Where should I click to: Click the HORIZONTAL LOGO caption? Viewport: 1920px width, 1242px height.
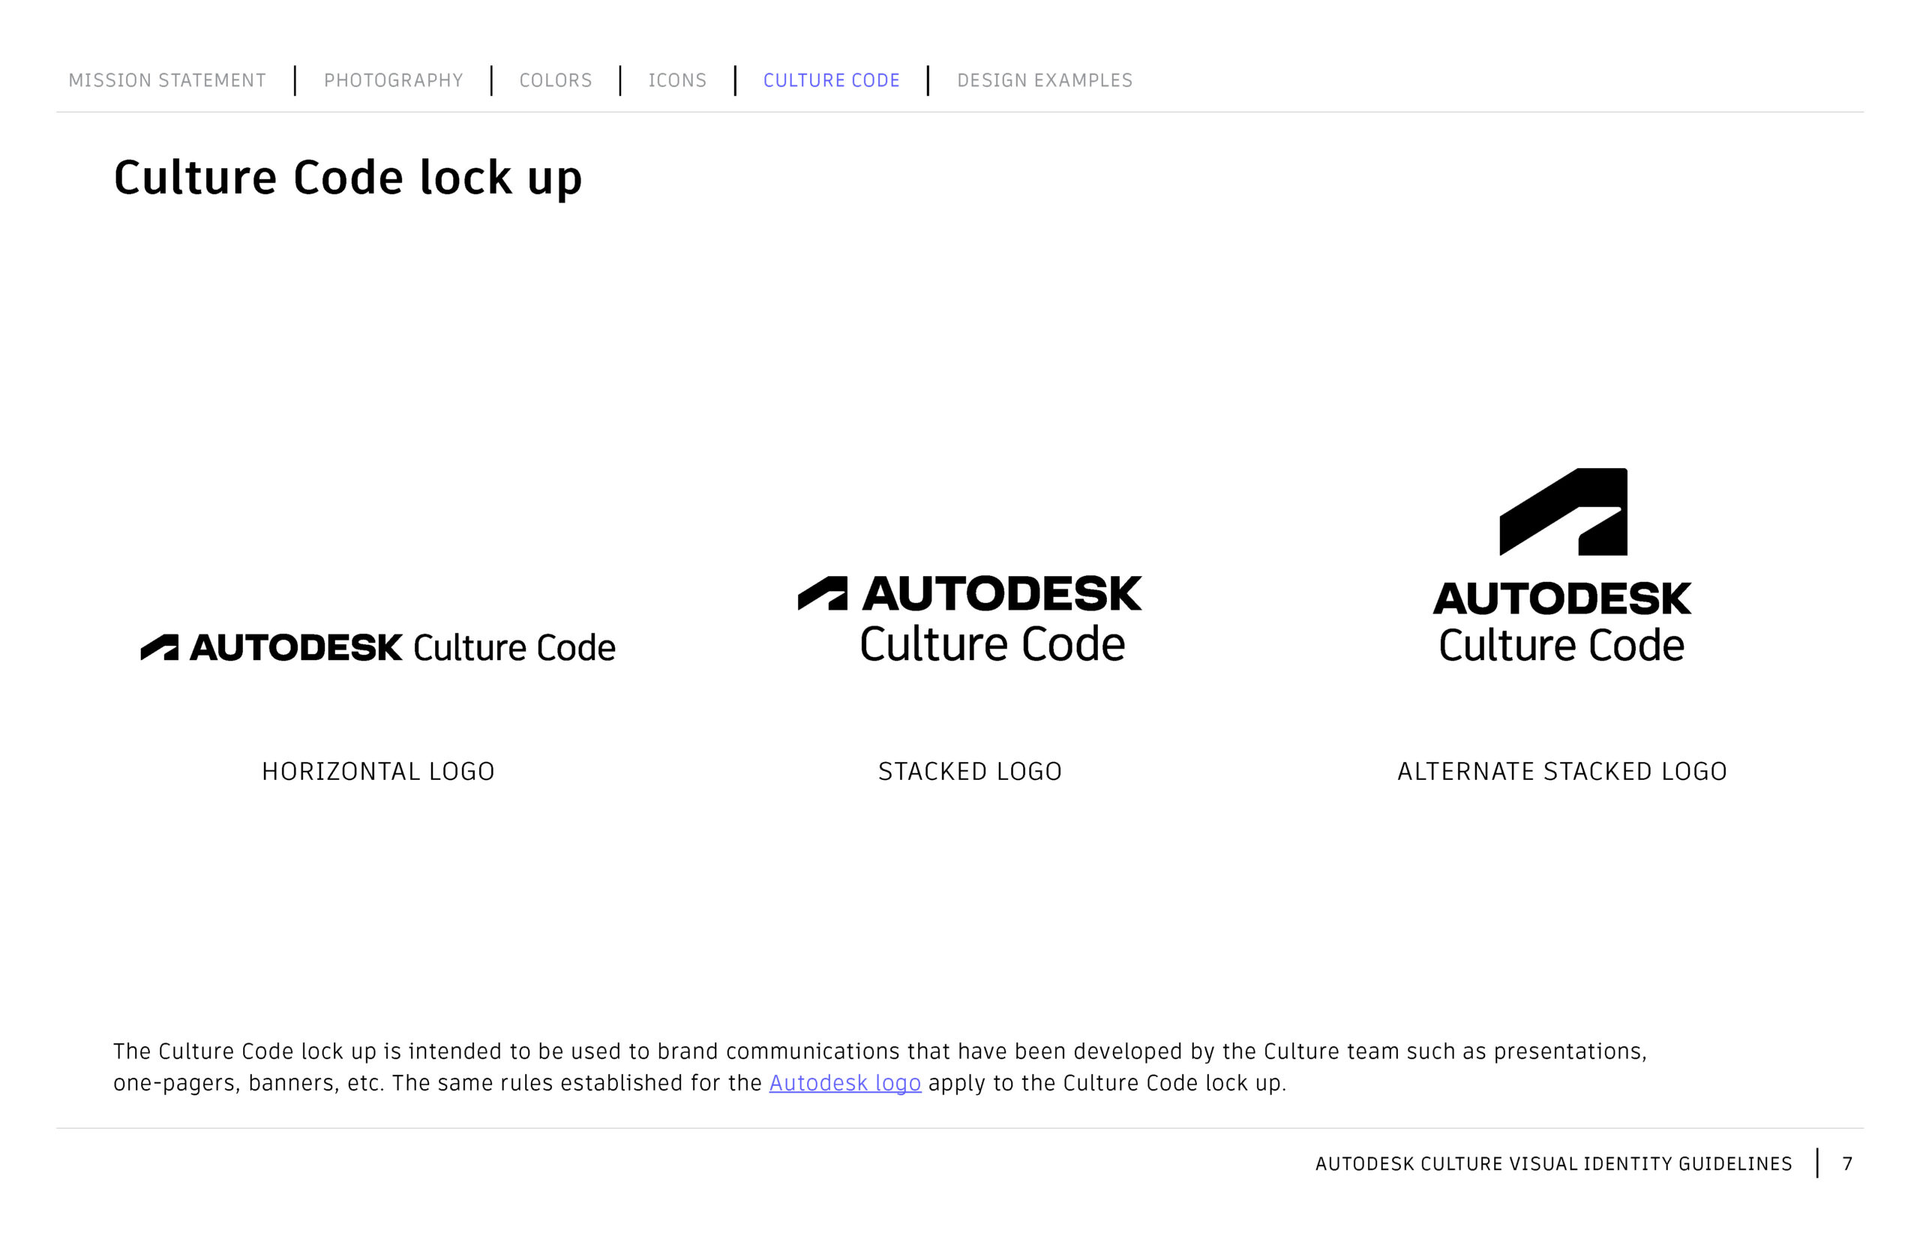(x=378, y=771)
